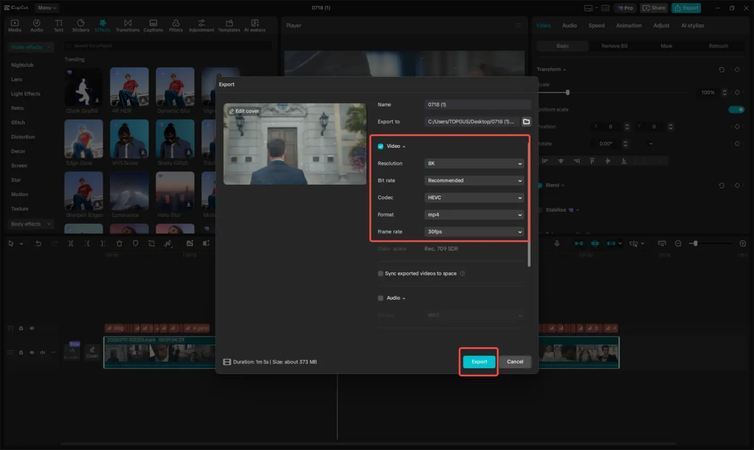Screen dimensions: 754x450
Task: Click the cyan Export button in dialog
Action: 479,361
